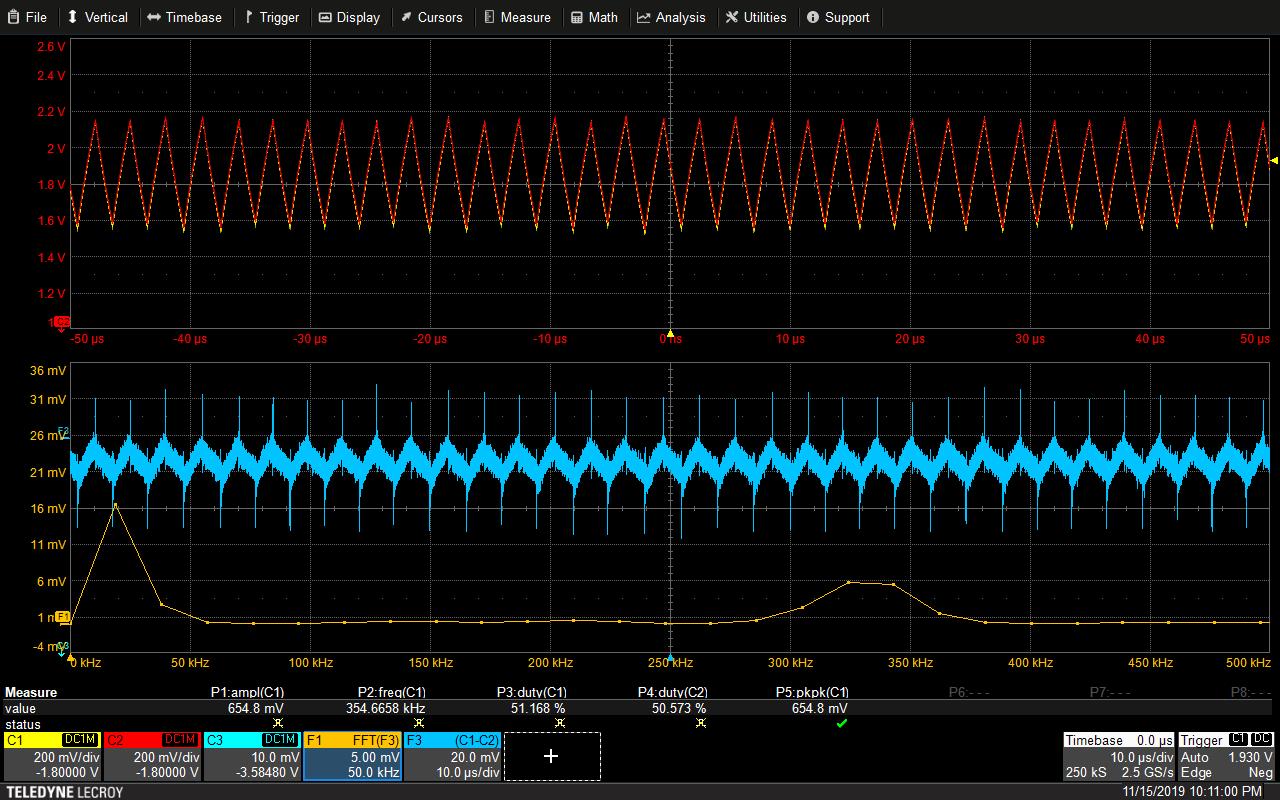Open the Timebase descriptor box
This screenshot has height=800, width=1280.
pyautogui.click(x=1119, y=756)
